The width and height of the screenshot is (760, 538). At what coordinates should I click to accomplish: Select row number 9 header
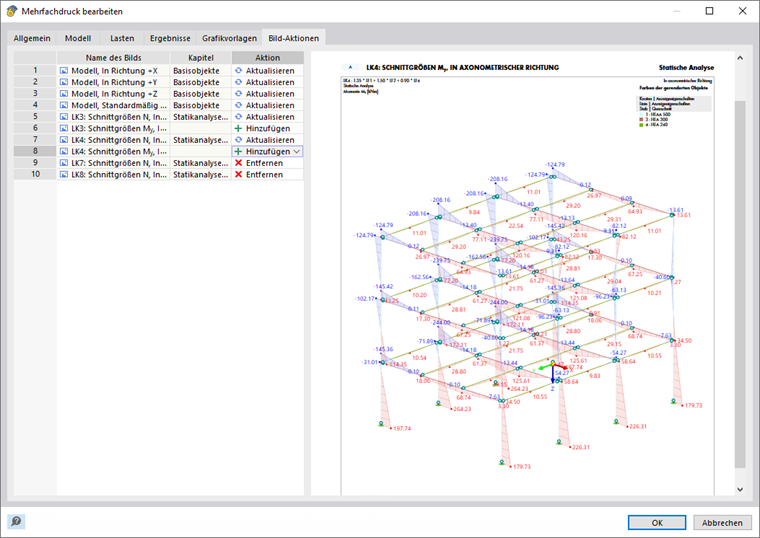pos(35,163)
